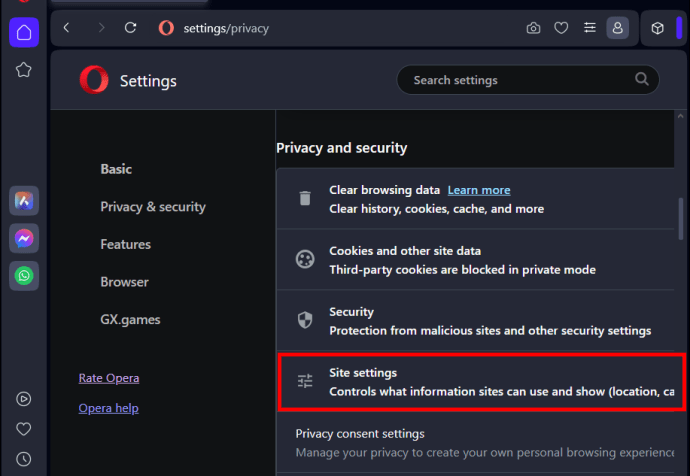Open the extensions cube icon

pyautogui.click(x=657, y=28)
